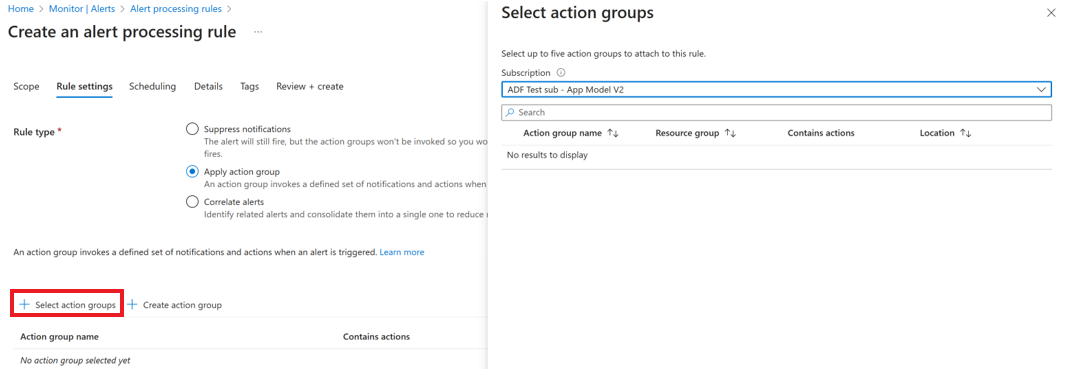Navigate to Monitor | Alerts breadcrumb
1075x369 pixels.
pos(82,9)
